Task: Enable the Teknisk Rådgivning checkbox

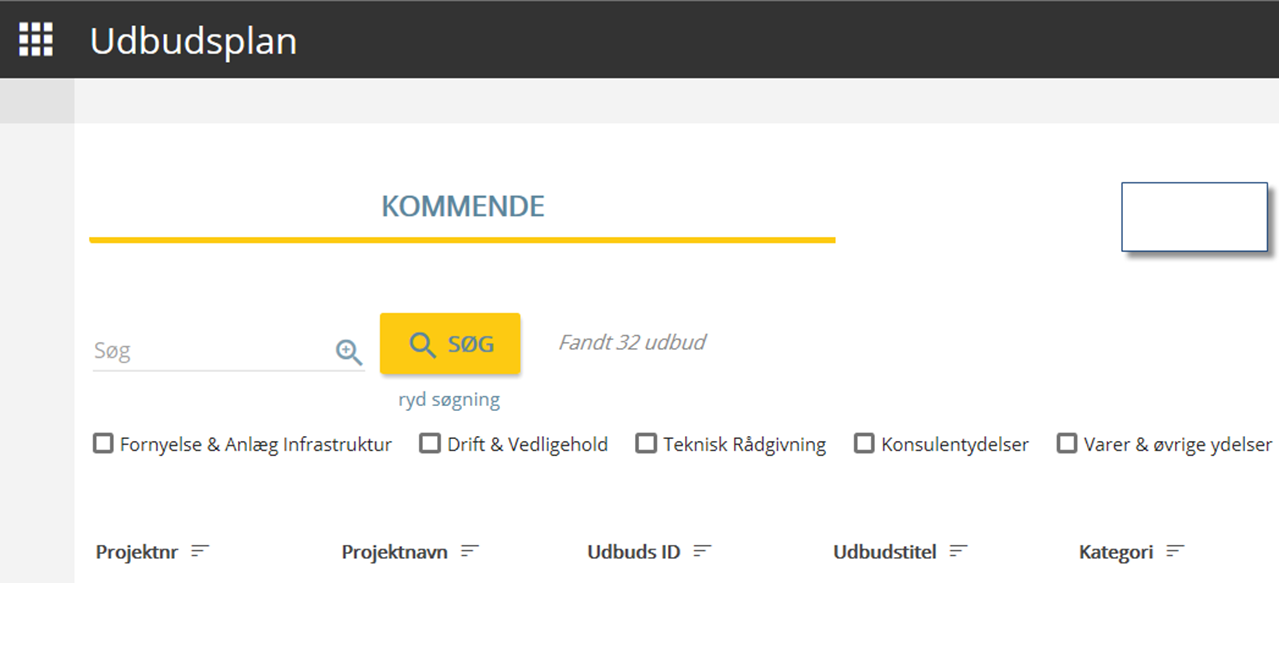Action: (x=646, y=442)
